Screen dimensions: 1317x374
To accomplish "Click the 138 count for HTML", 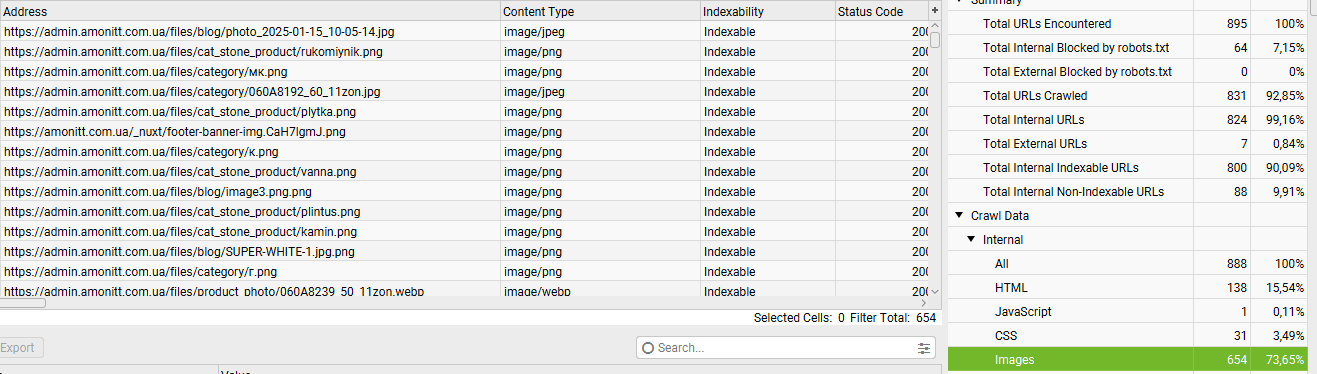I will pyautogui.click(x=1236, y=288).
